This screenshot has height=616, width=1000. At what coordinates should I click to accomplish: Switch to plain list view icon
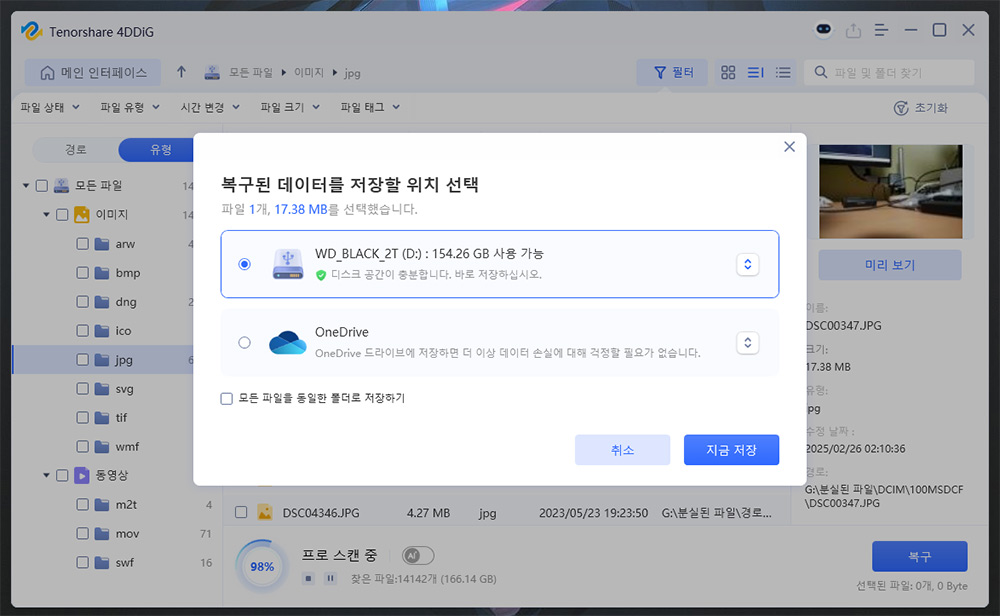pos(783,73)
